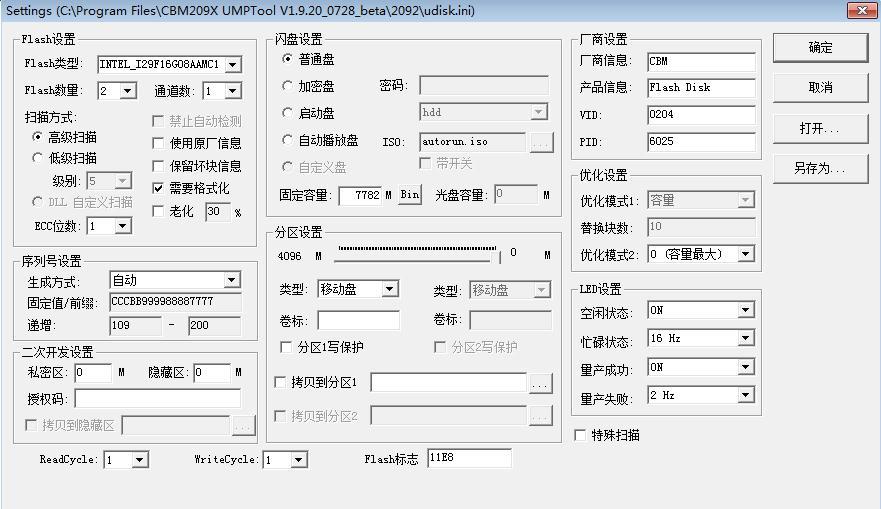This screenshot has height=509, width=881.
Task: Select the 加密盘 radio option
Action: tap(288, 87)
